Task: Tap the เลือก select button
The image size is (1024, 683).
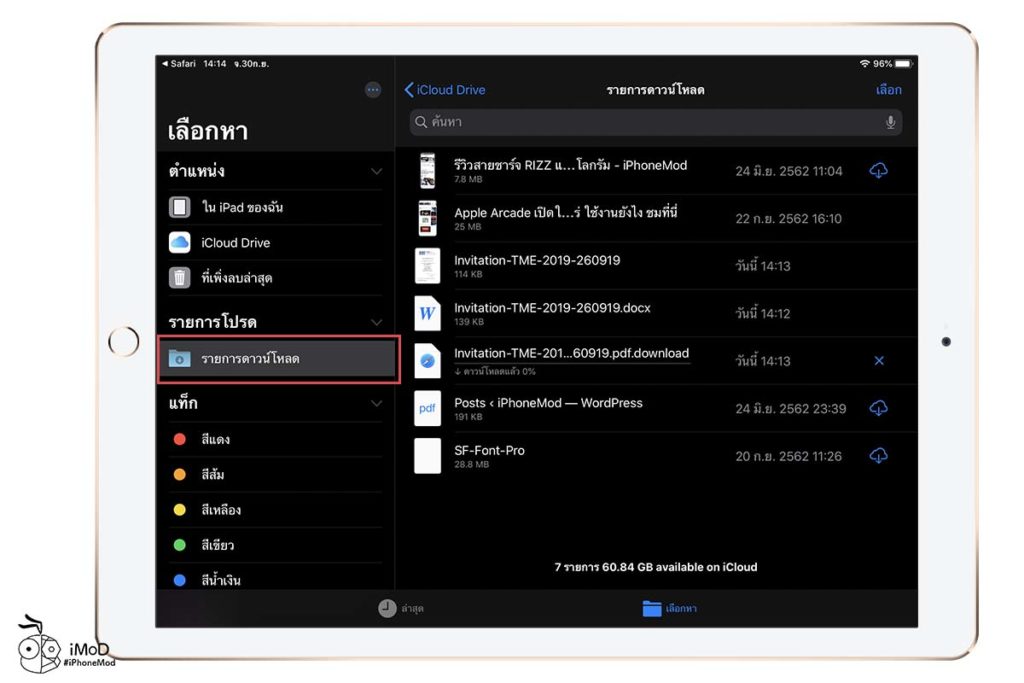Action: (886, 89)
